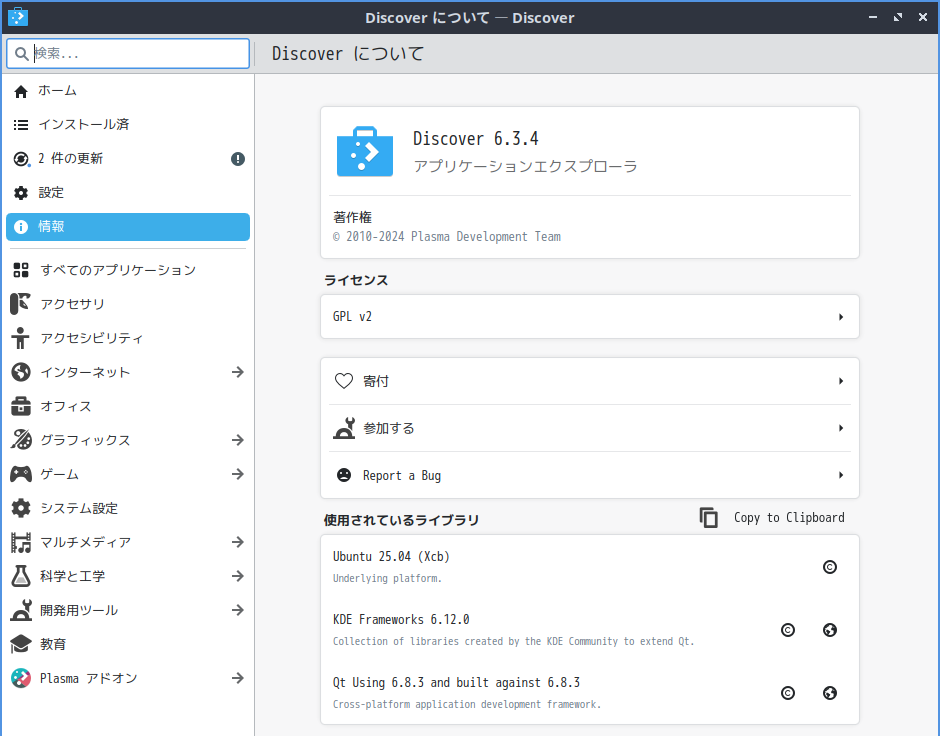Click the Science flask icon
940x736 pixels.
(x=21, y=577)
